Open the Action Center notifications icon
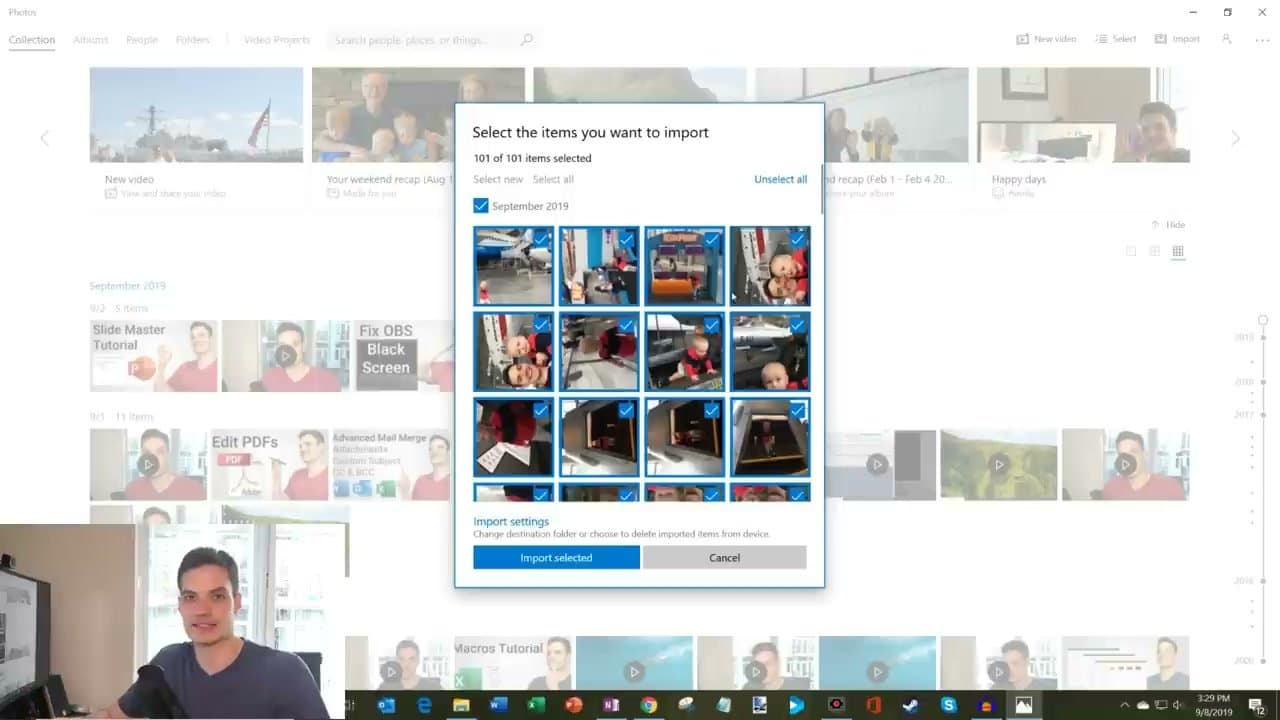Screen dimensions: 1280x720 pyautogui.click(x=1256, y=705)
